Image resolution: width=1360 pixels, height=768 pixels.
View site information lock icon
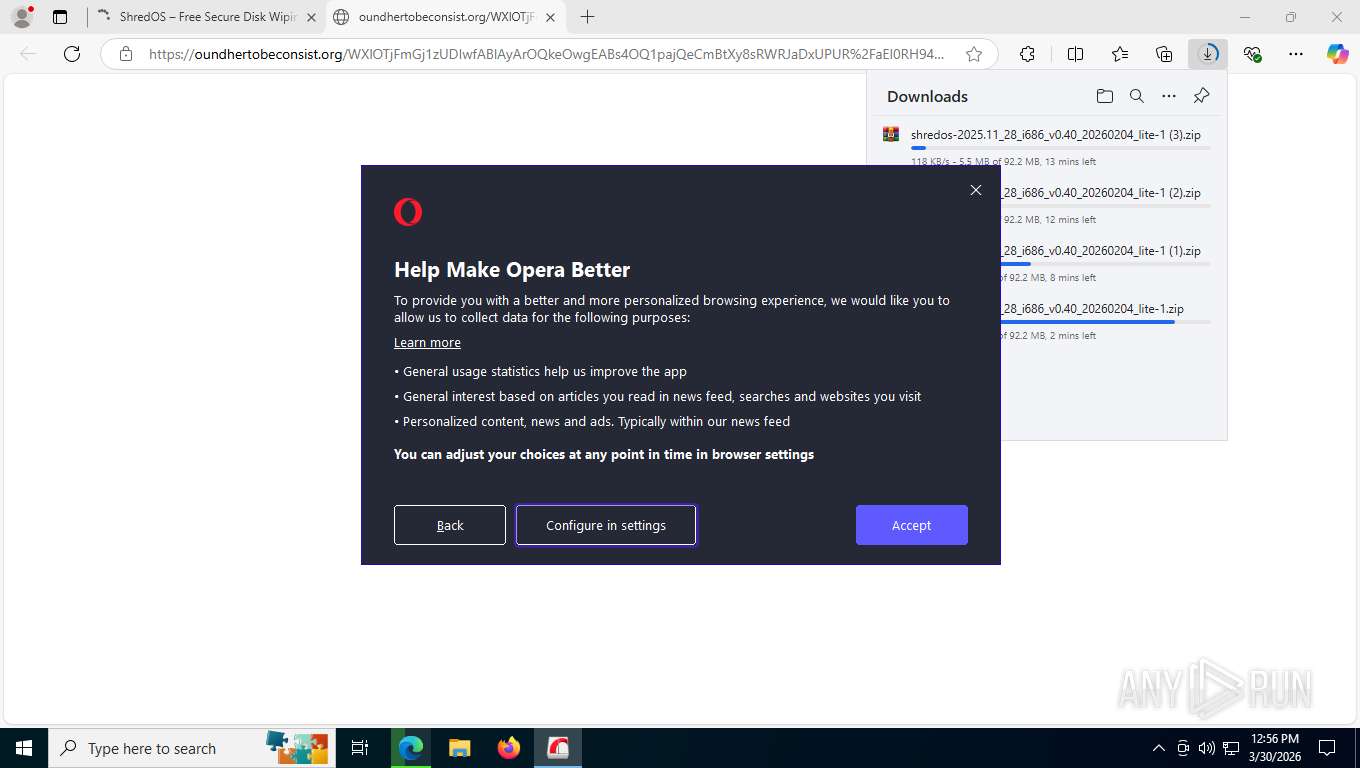(126, 54)
